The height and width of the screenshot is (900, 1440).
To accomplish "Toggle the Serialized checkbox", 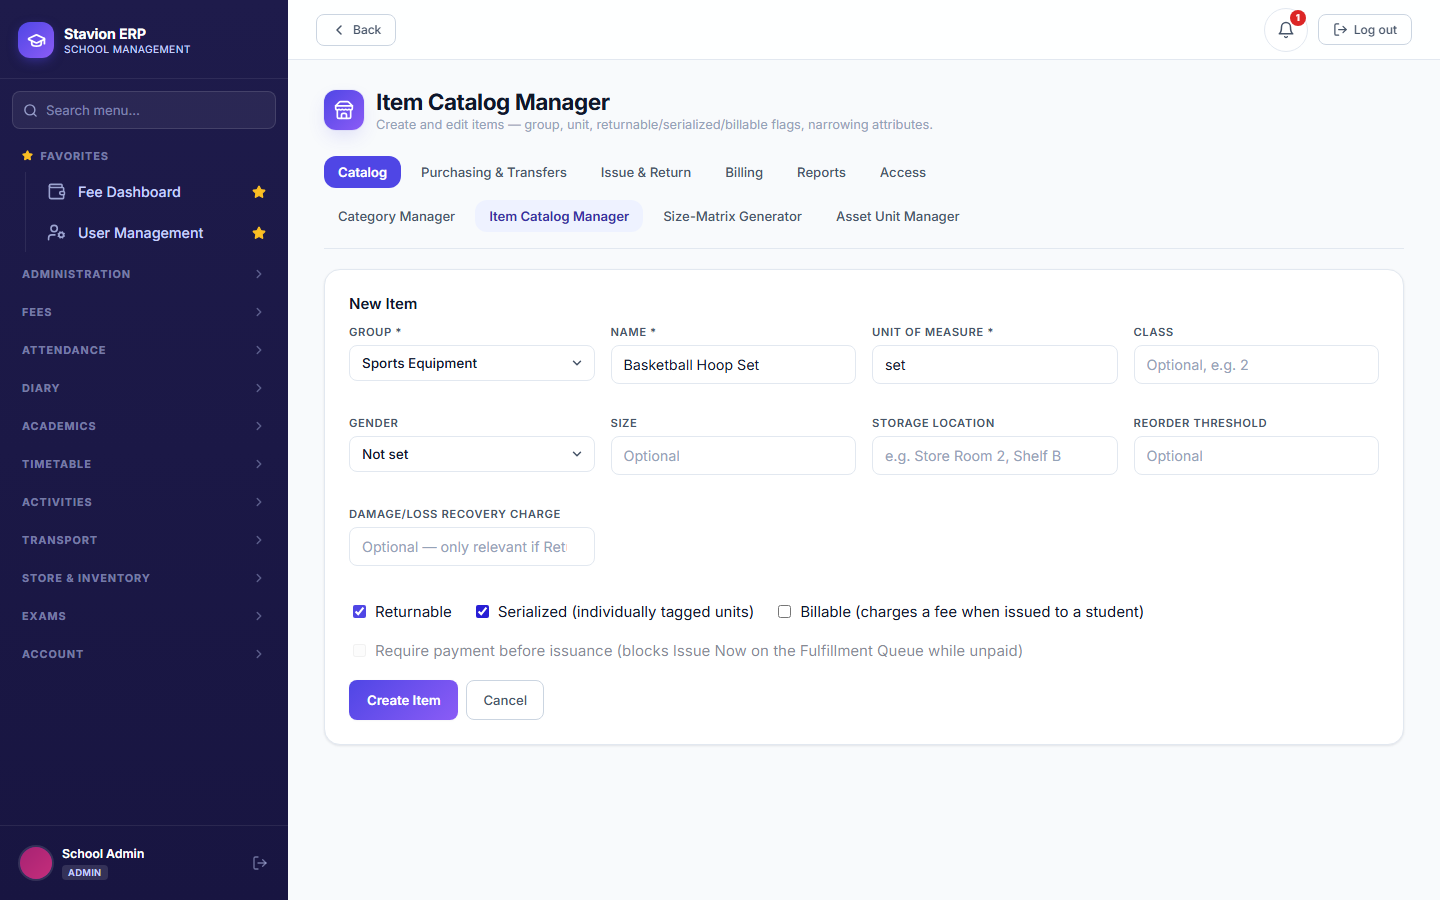I will point(482,612).
